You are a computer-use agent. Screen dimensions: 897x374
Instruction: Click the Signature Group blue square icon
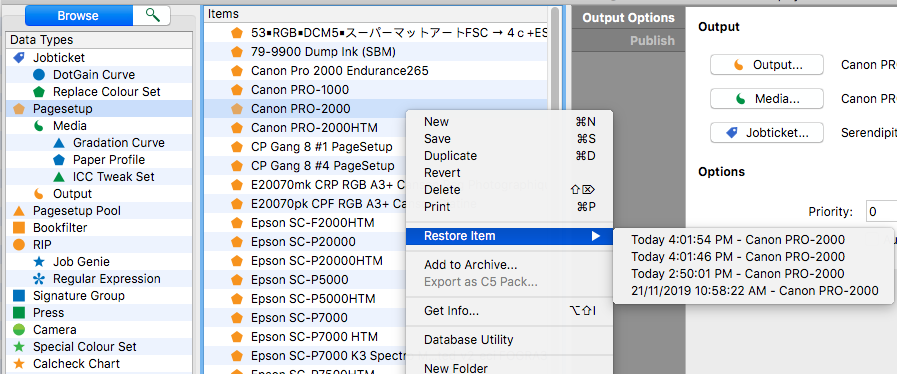point(19,296)
